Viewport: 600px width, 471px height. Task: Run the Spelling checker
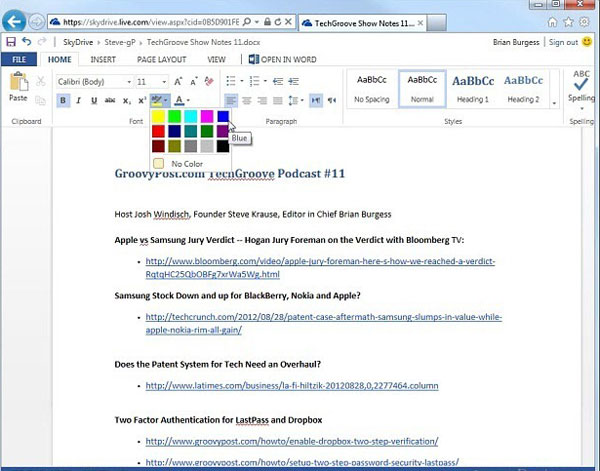click(x=581, y=86)
